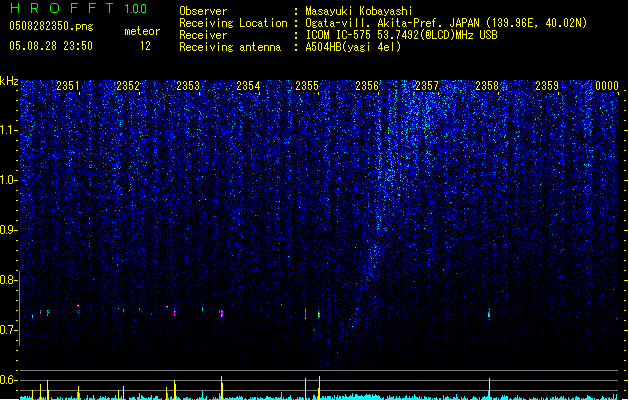Click the 2352 time marker
Screen dimensions: 629x400
pyautogui.click(x=128, y=86)
